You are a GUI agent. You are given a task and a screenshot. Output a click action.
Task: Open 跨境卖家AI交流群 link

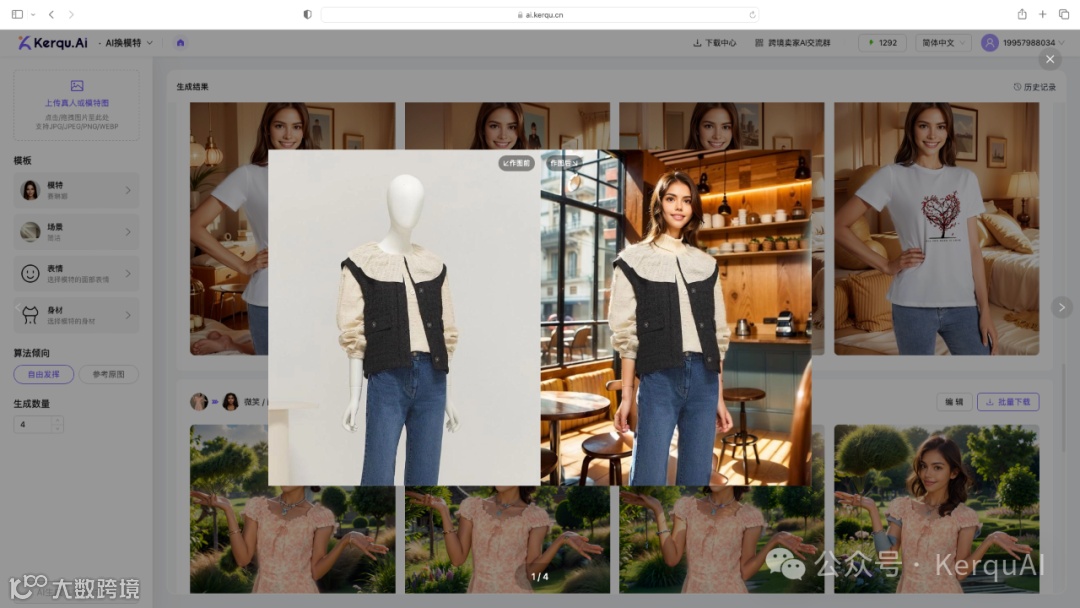coord(793,43)
